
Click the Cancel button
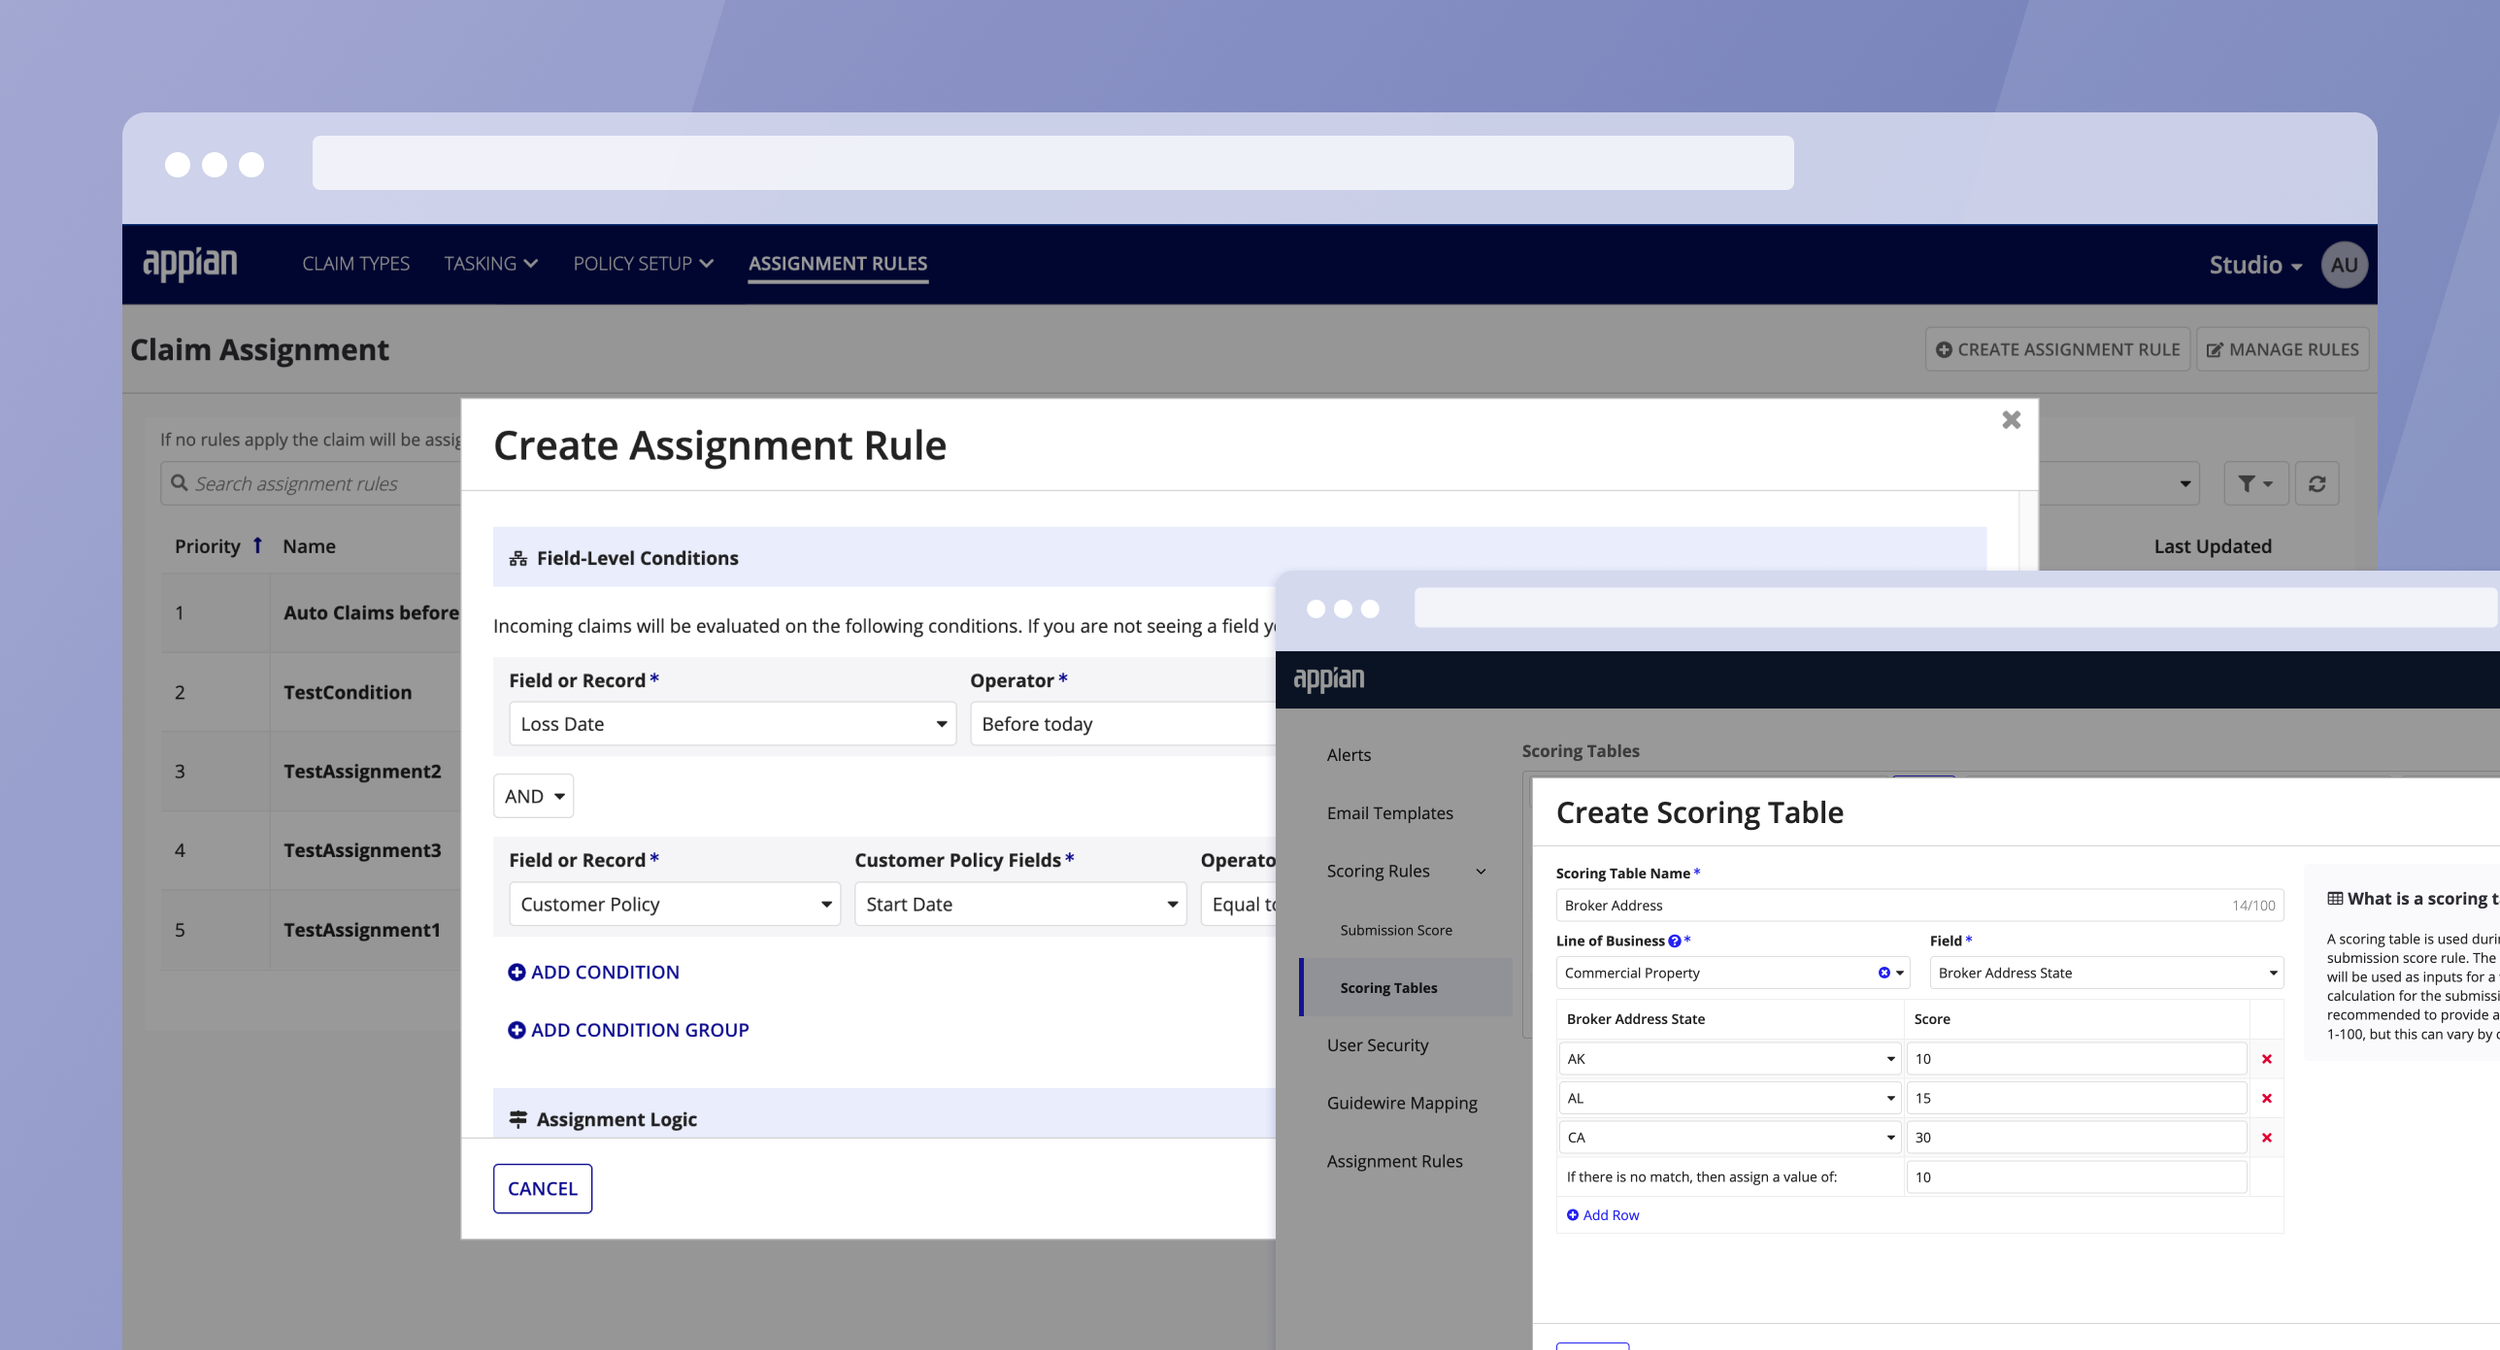click(542, 1188)
